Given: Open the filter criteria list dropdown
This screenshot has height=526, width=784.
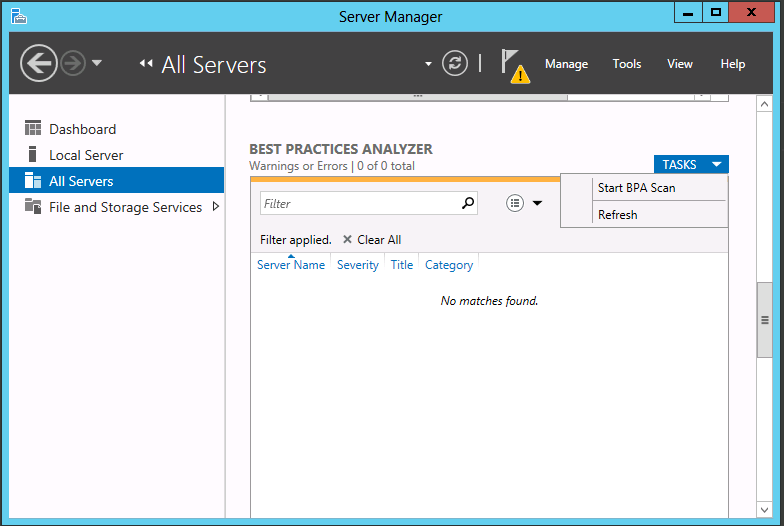Looking at the screenshot, I should click(x=524, y=203).
